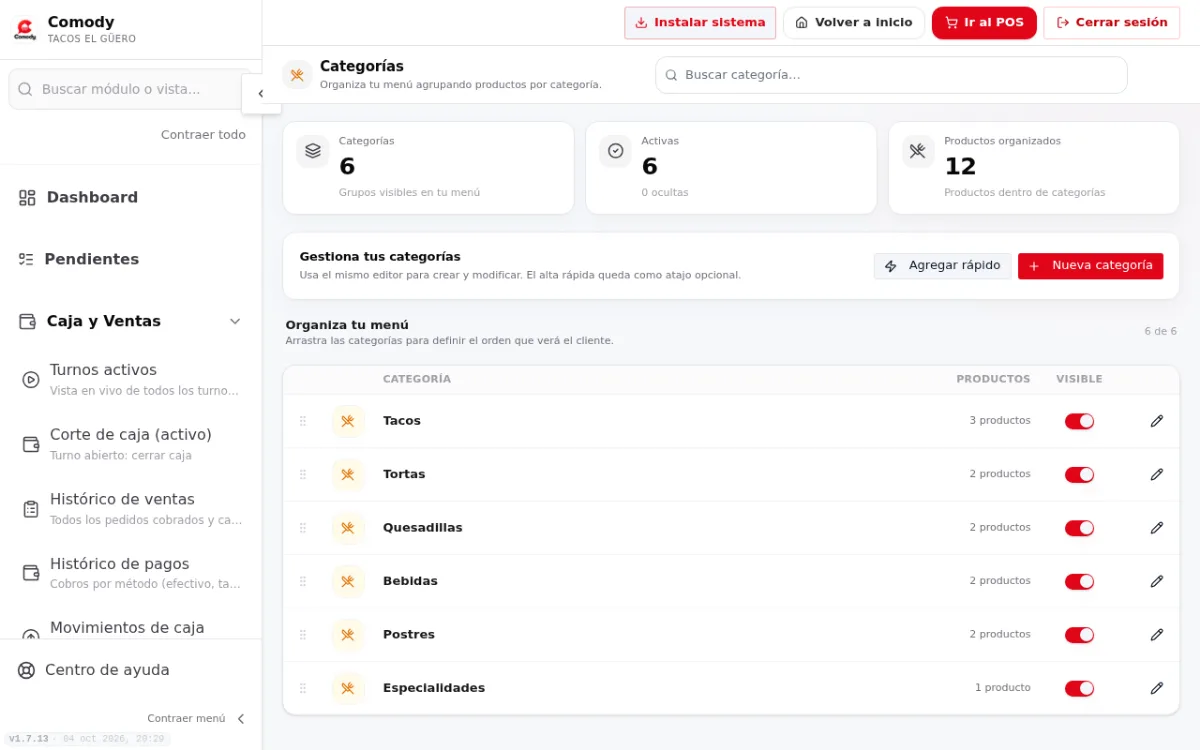Image resolution: width=1200 pixels, height=750 pixels.
Task: Click the '6 de 6' counter text
Action: point(1160,331)
